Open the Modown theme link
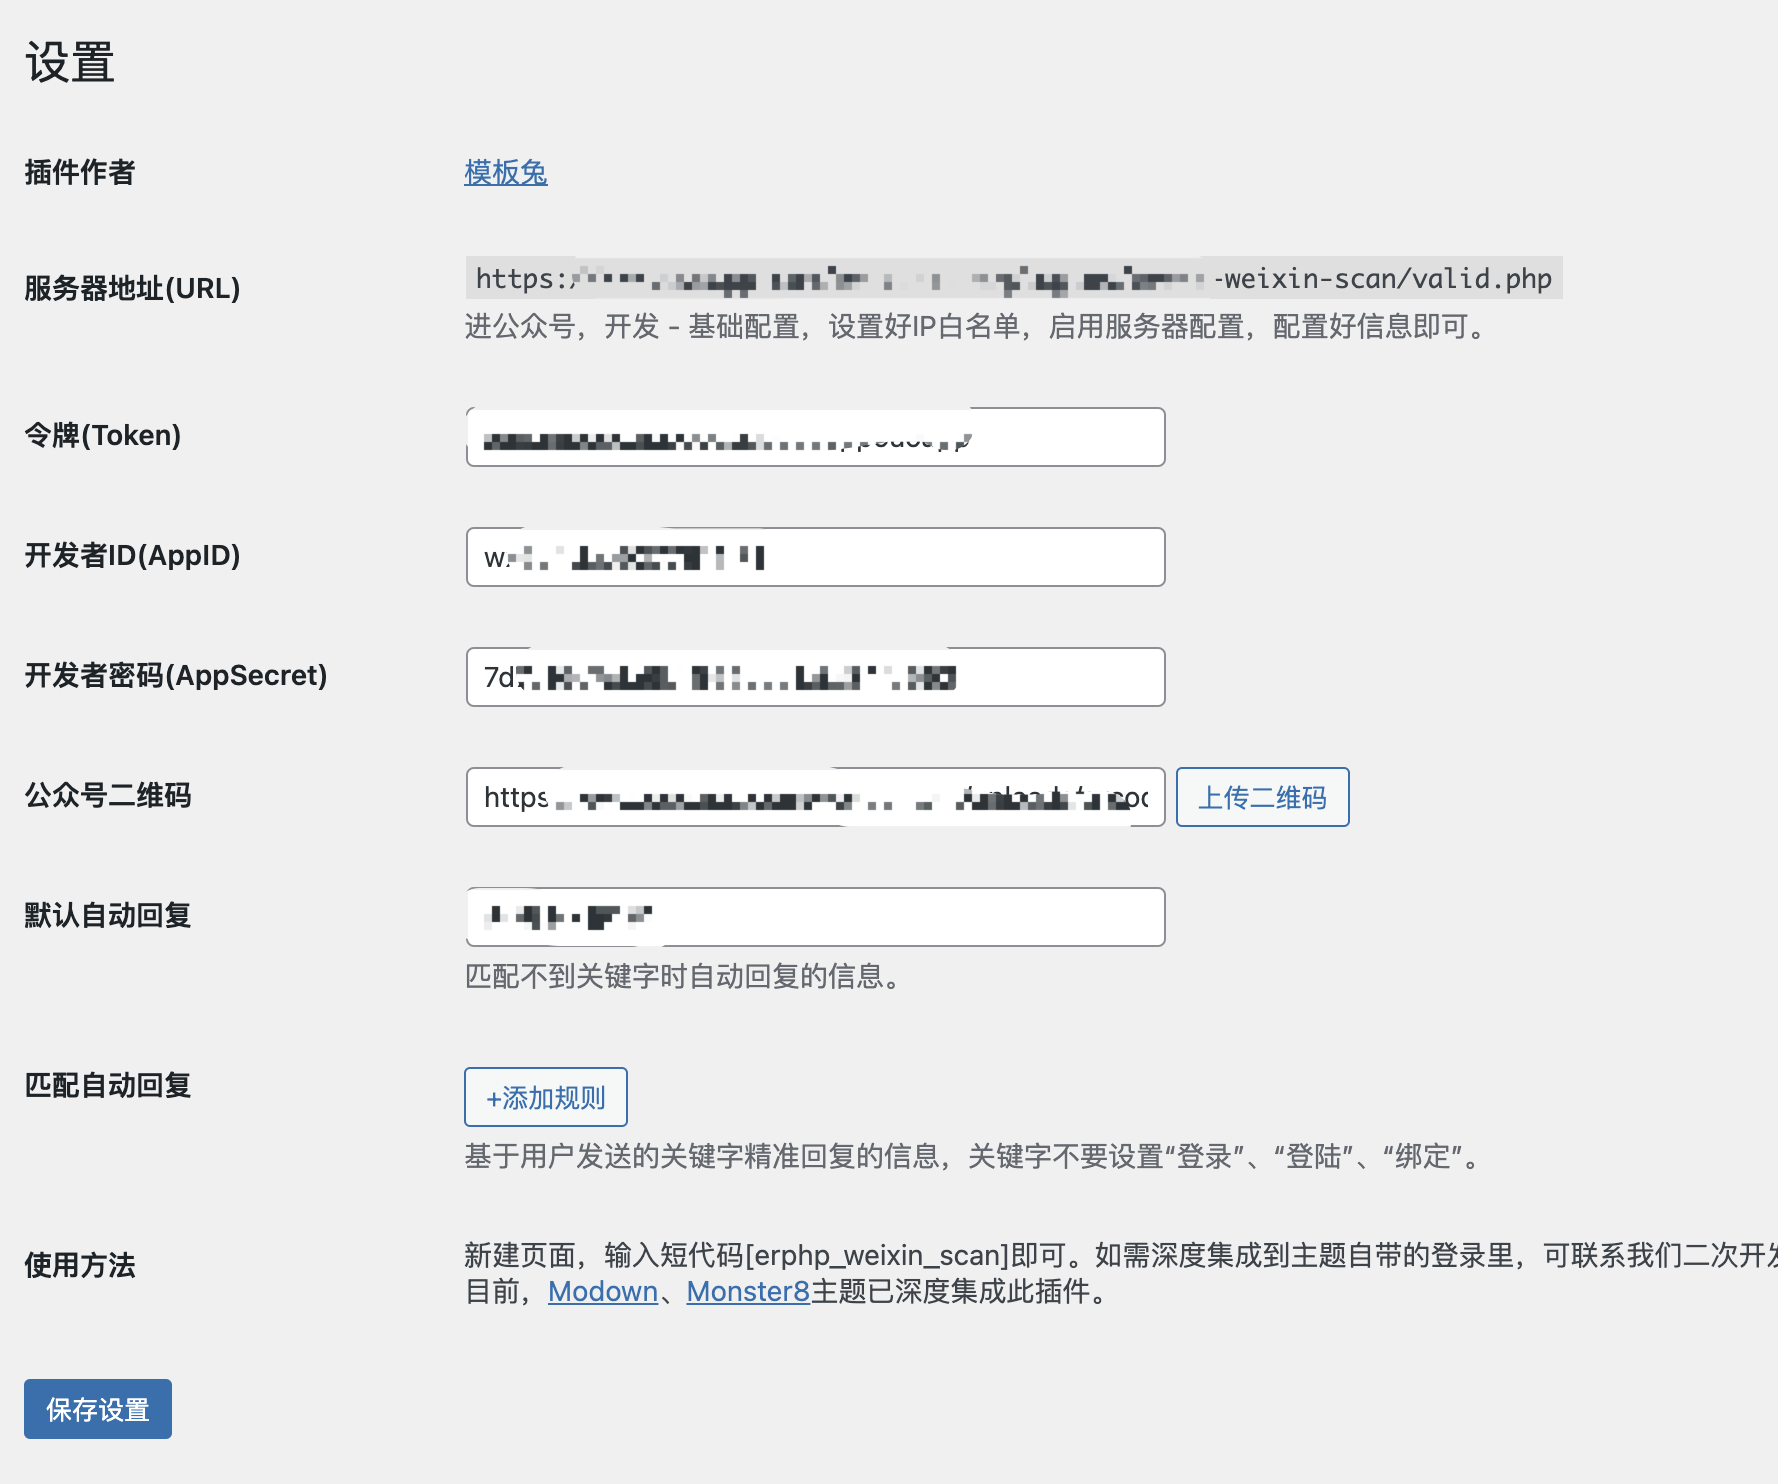Image resolution: width=1778 pixels, height=1484 pixels. (x=602, y=1292)
